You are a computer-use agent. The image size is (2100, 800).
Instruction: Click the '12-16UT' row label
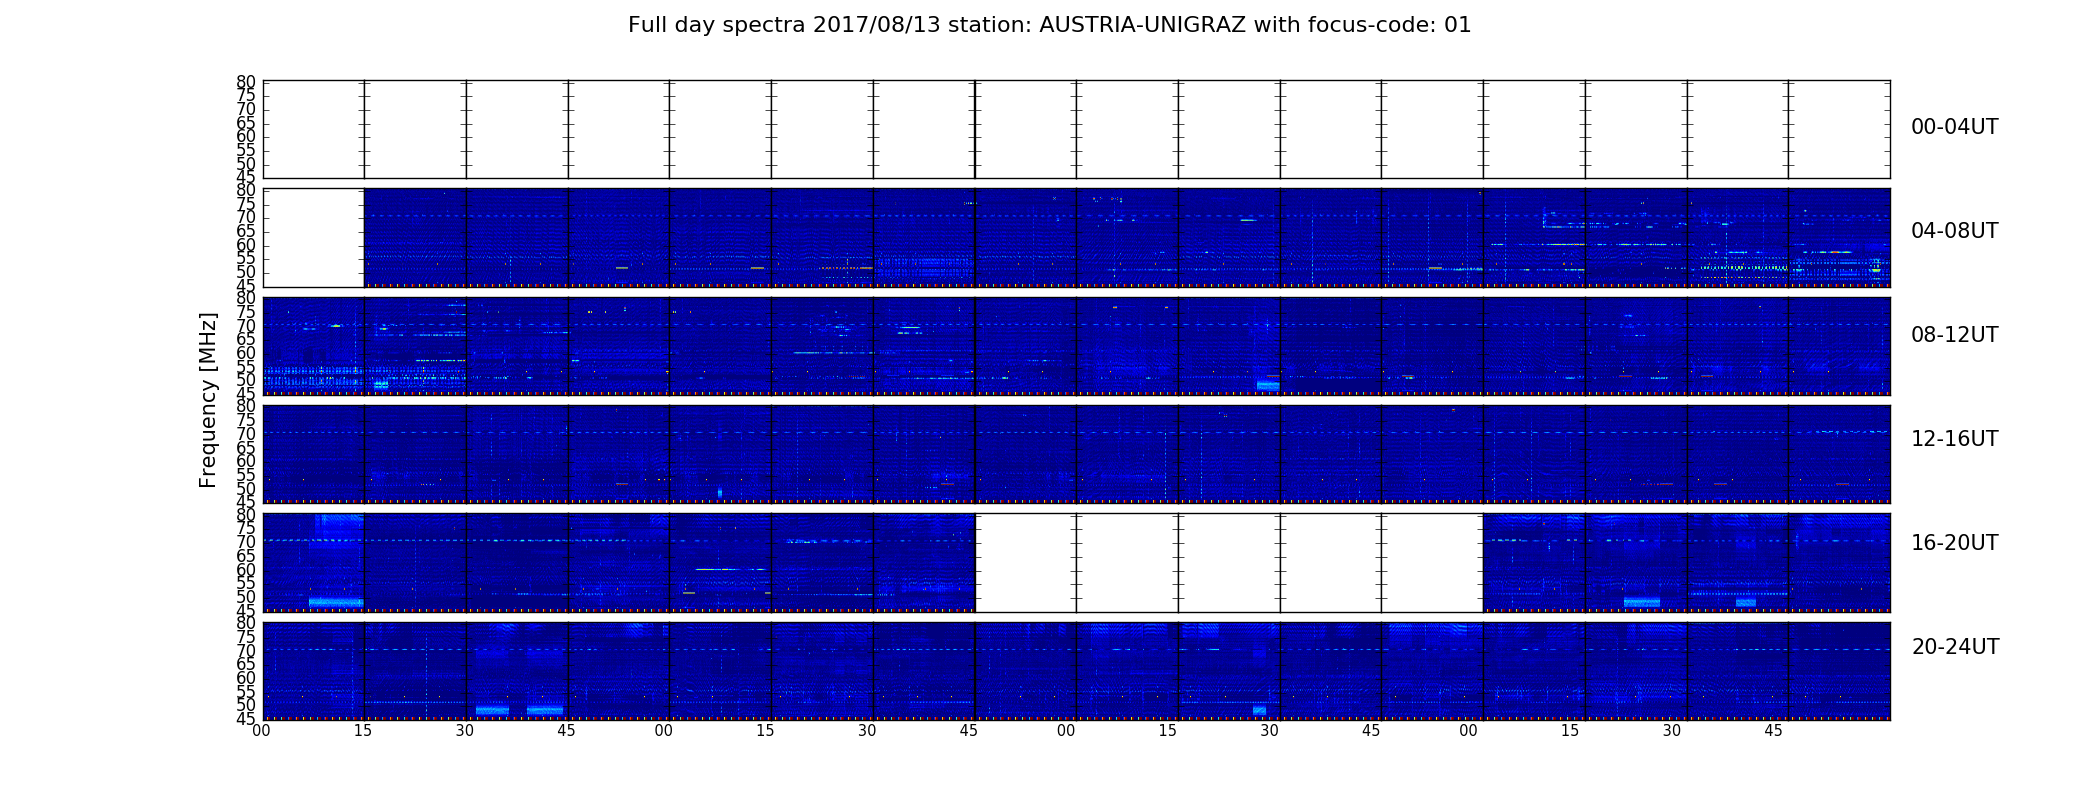(1955, 439)
